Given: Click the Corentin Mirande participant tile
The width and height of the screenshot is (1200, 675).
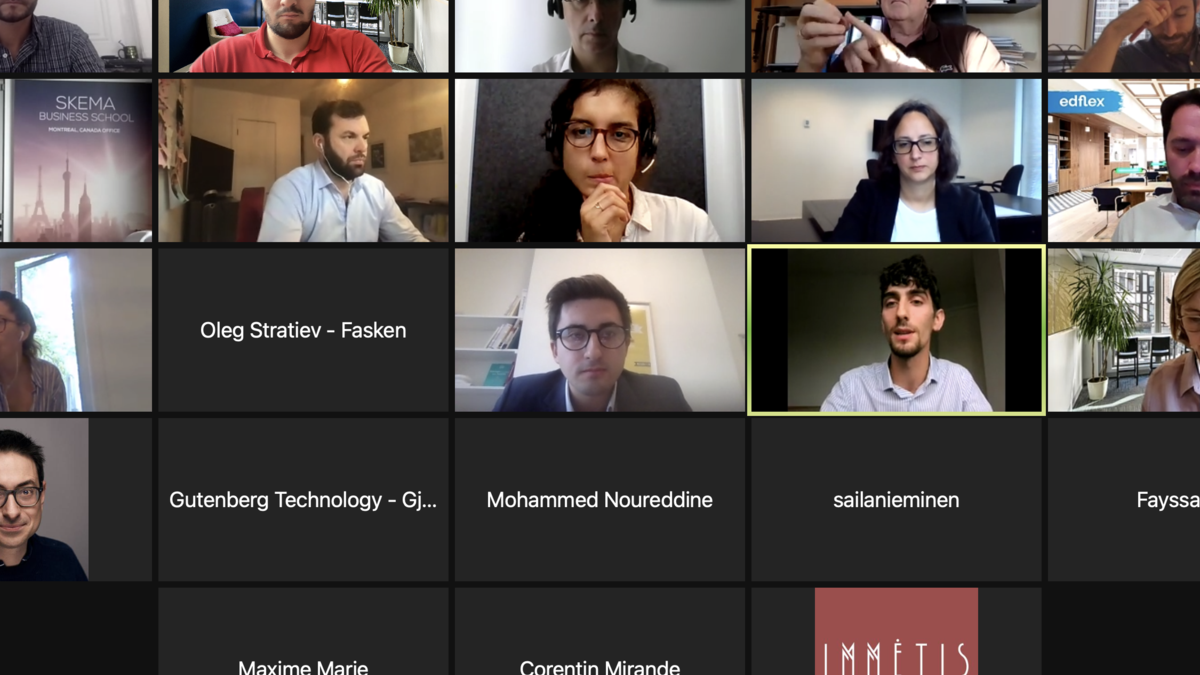Looking at the screenshot, I should click(x=600, y=631).
